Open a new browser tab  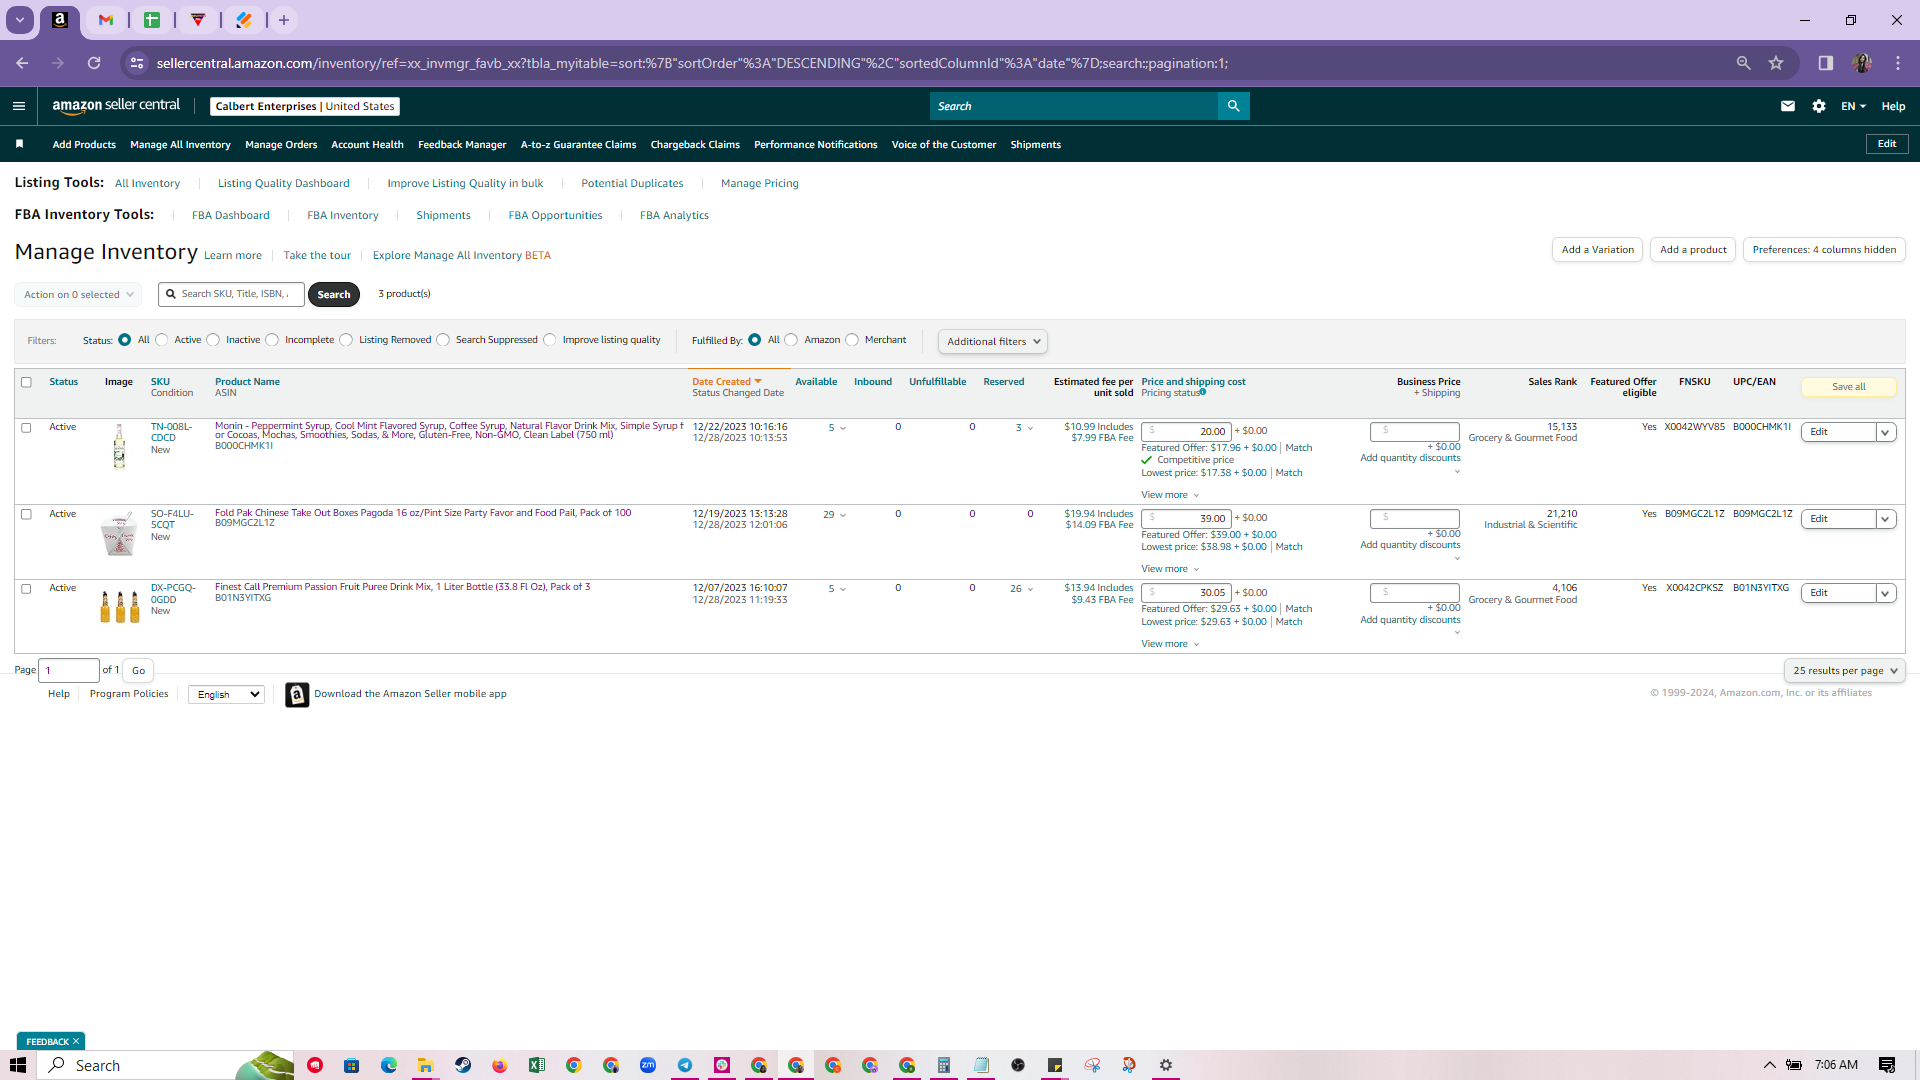click(x=284, y=20)
